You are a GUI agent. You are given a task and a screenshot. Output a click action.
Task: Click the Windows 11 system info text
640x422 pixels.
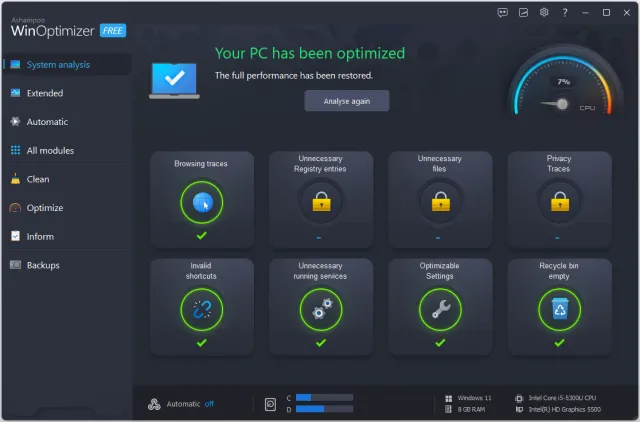(x=474, y=398)
